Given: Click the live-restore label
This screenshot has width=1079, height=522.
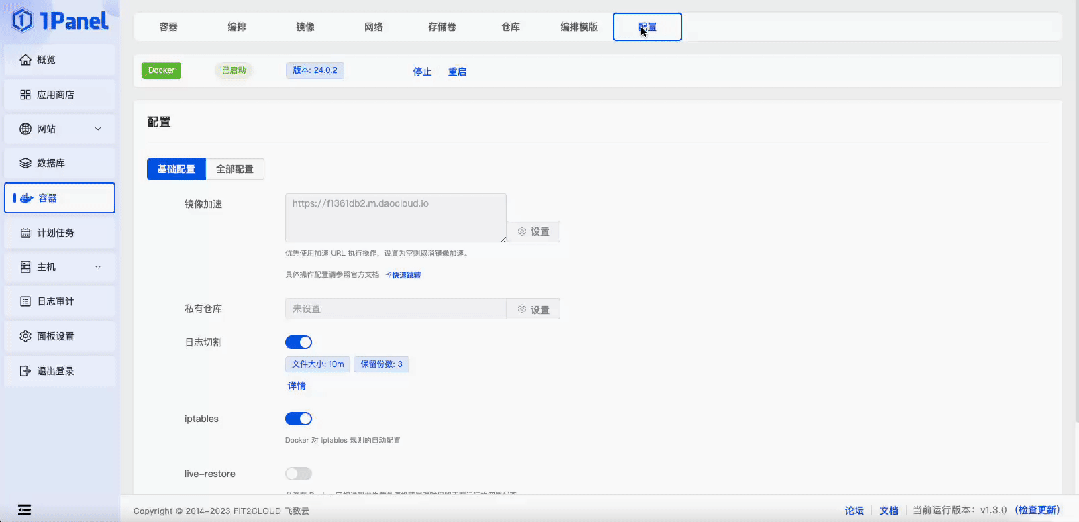Looking at the screenshot, I should pyautogui.click(x=210, y=474).
